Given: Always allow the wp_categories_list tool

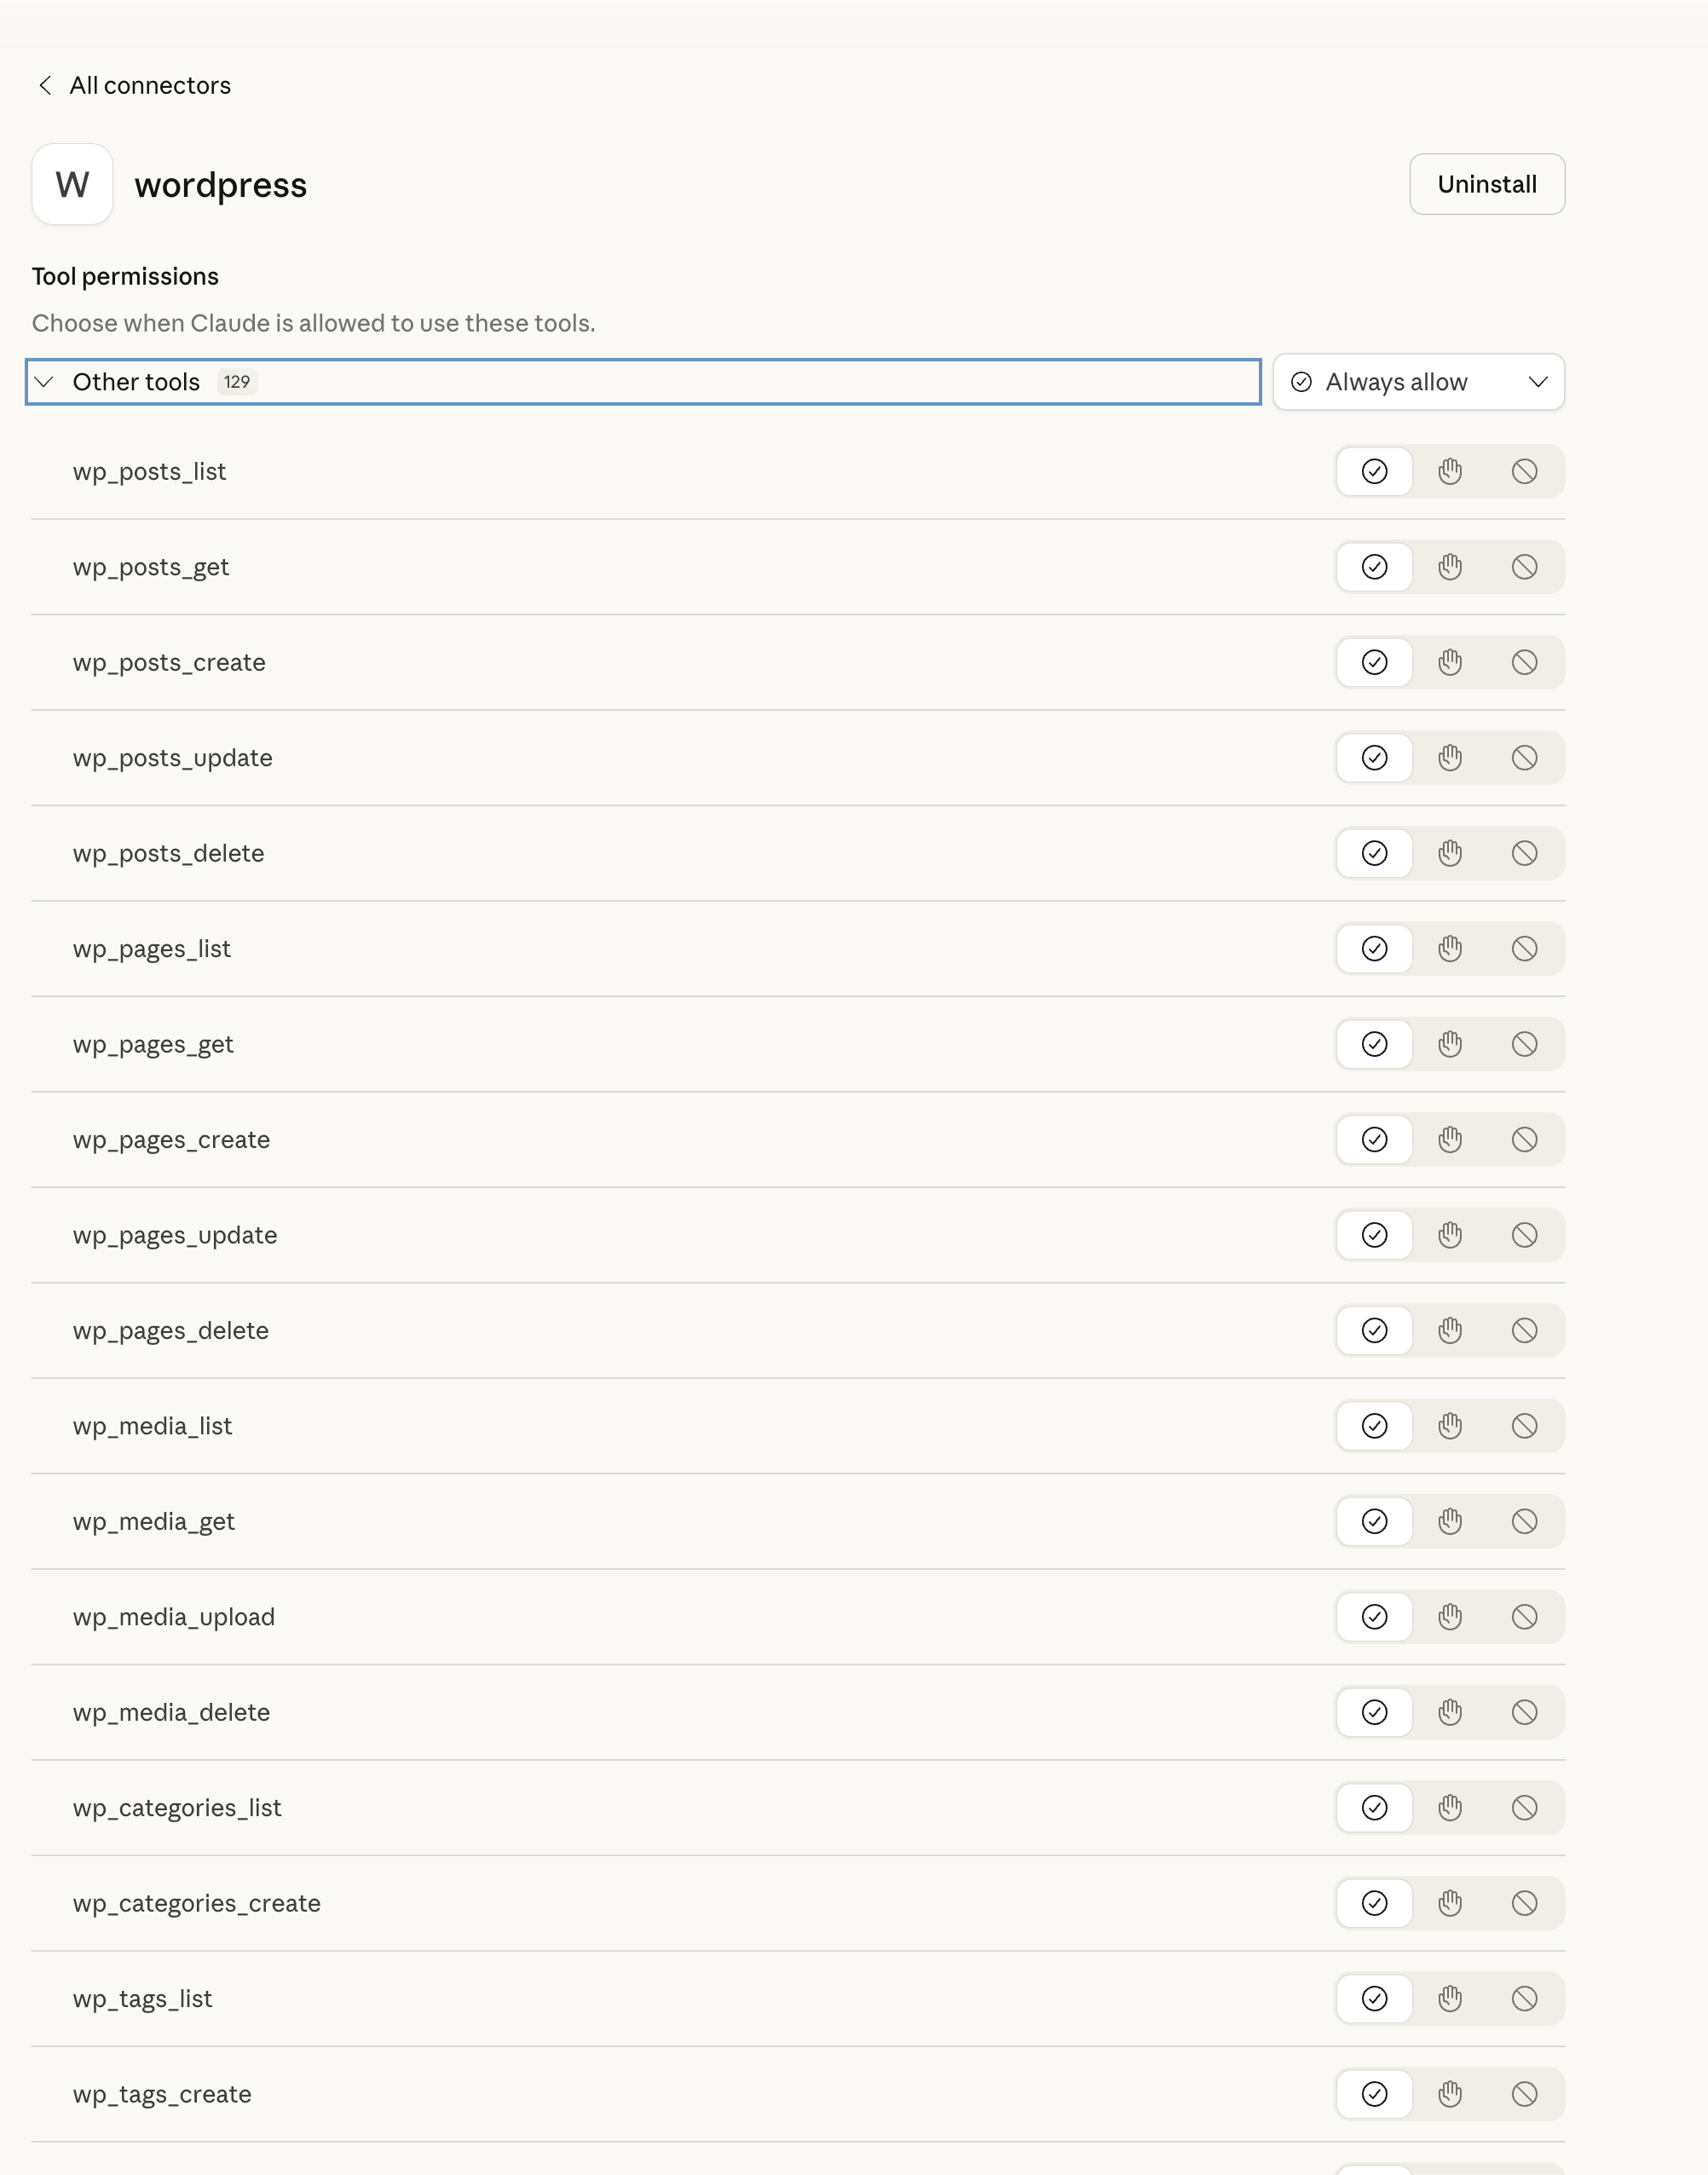Looking at the screenshot, I should point(1374,1807).
